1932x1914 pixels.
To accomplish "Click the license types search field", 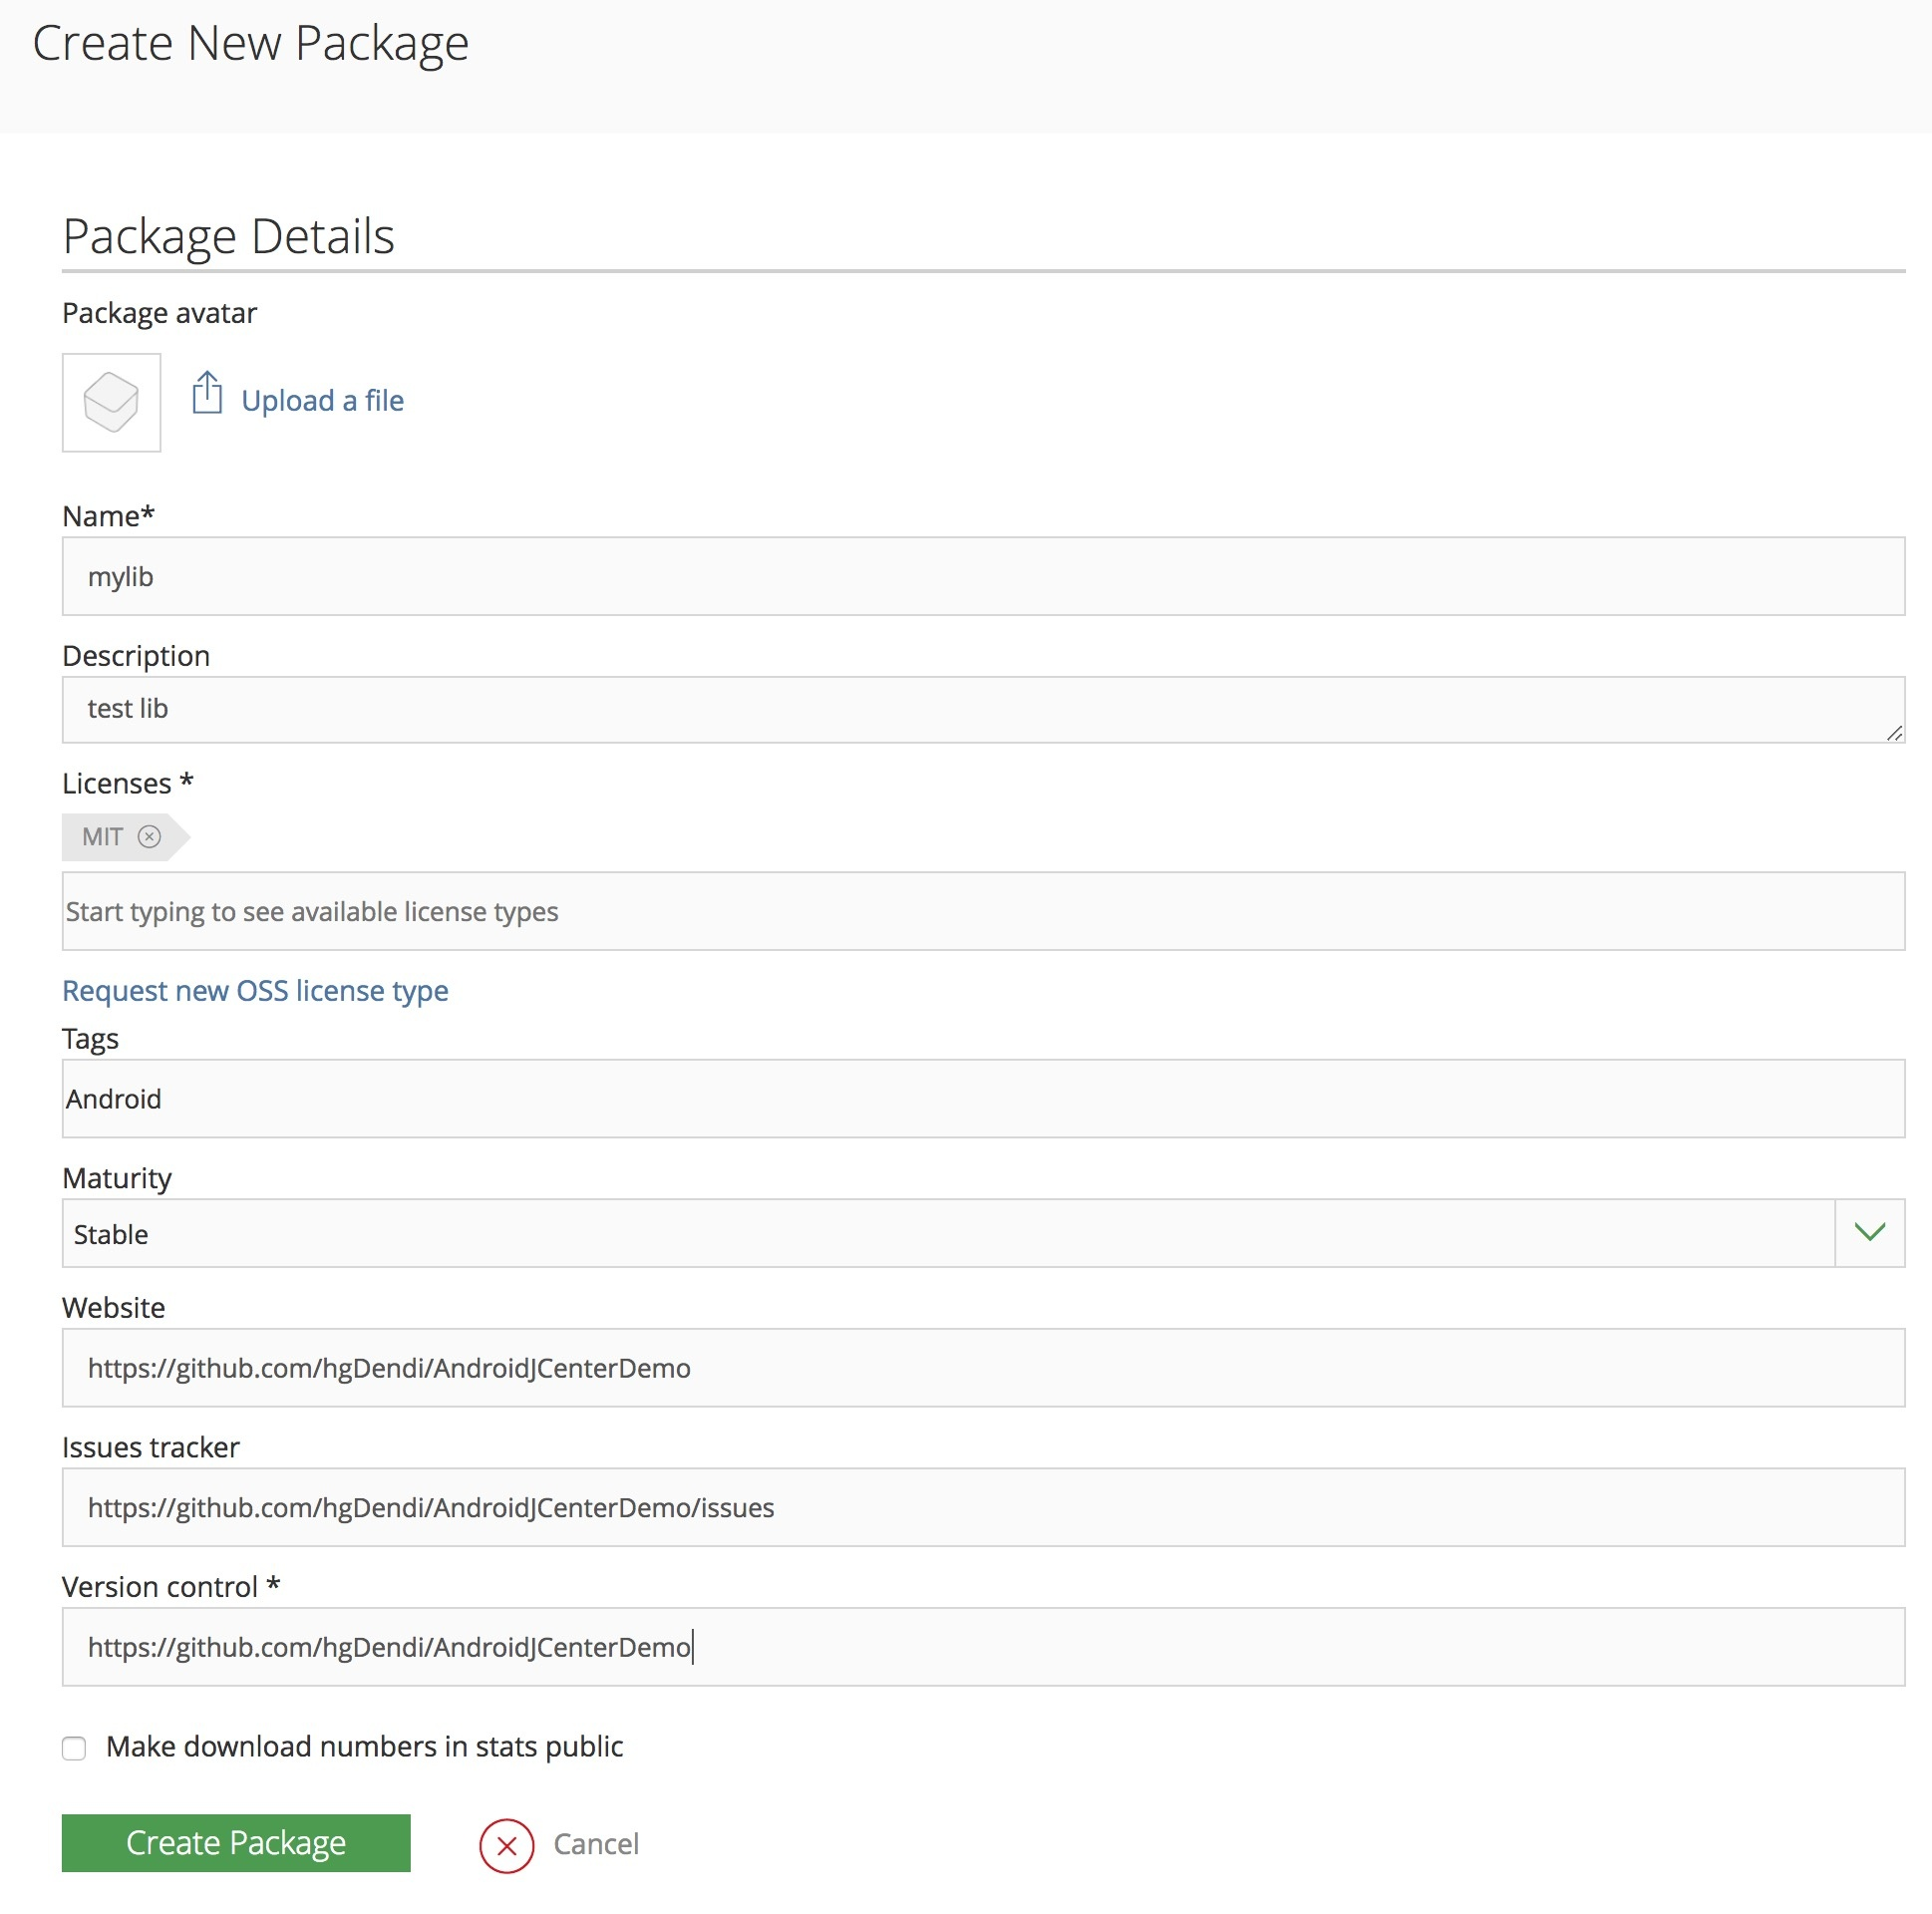I will (x=983, y=911).
